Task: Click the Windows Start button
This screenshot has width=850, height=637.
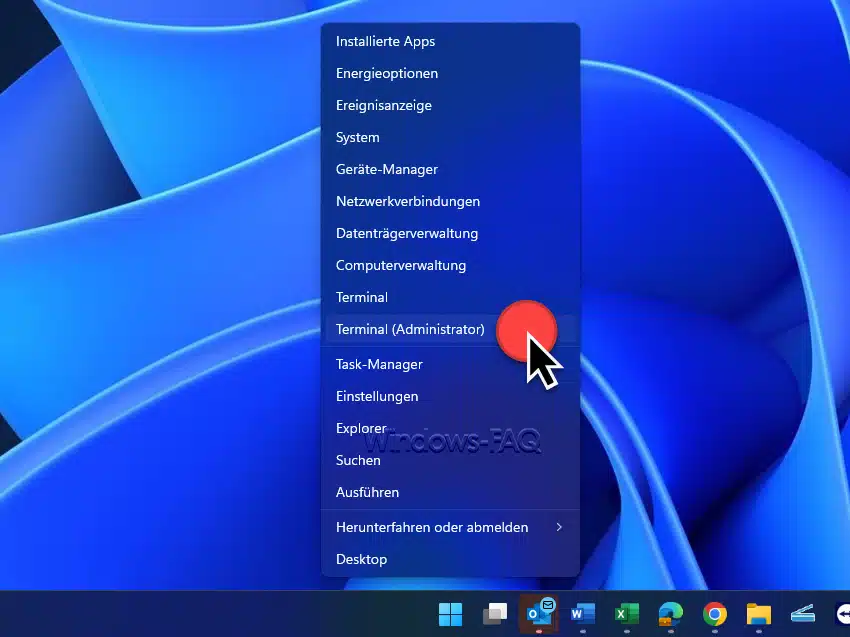Action: point(450,614)
